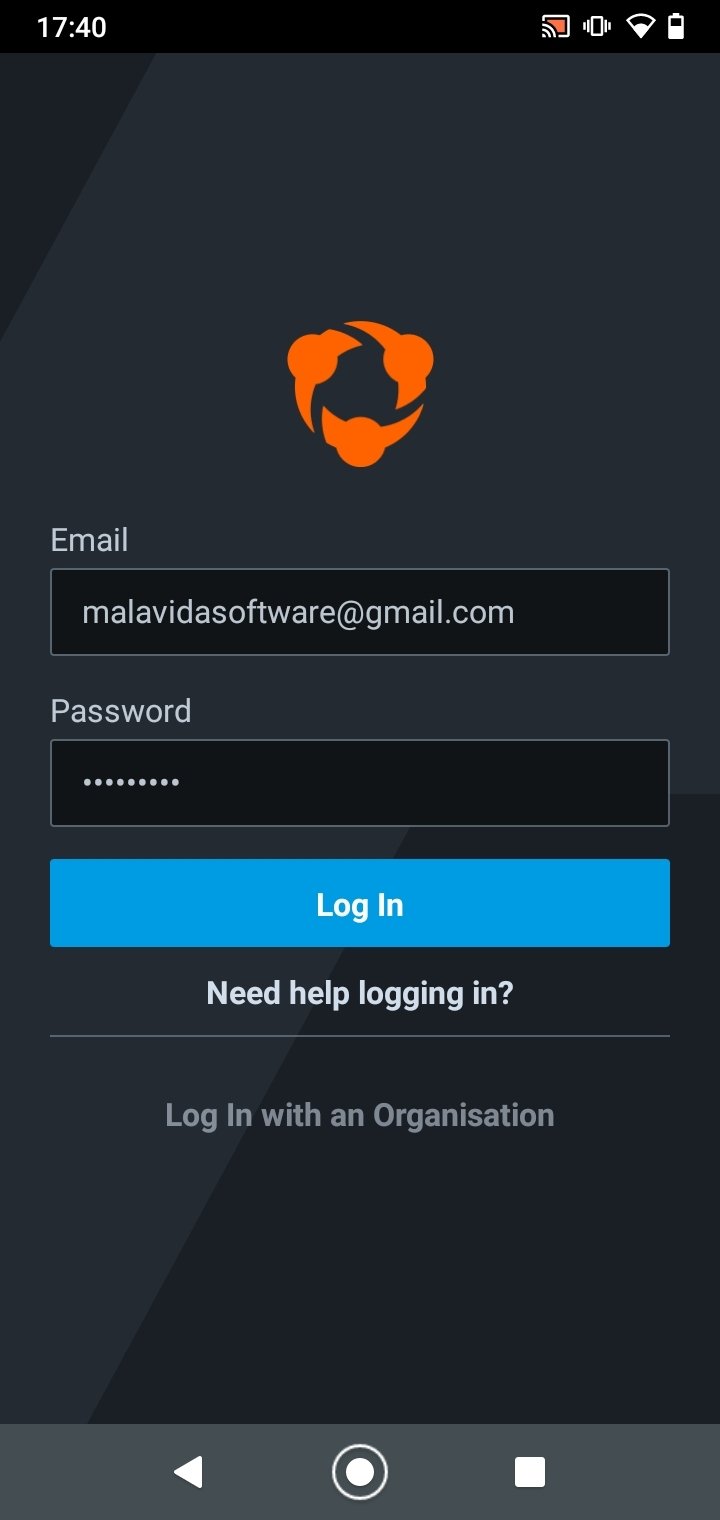Image resolution: width=720 pixels, height=1520 pixels.
Task: Click the Password label text
Action: coord(121,711)
